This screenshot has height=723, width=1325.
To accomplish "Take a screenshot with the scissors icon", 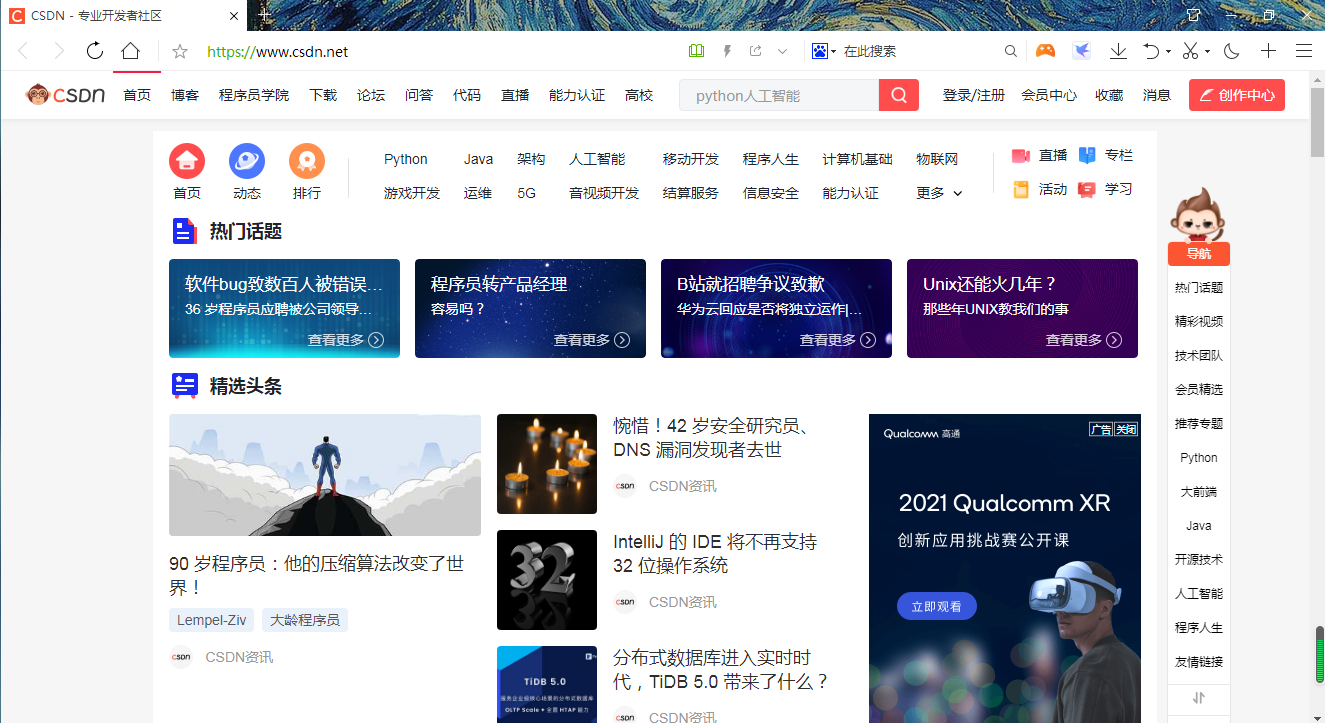I will click(1190, 51).
